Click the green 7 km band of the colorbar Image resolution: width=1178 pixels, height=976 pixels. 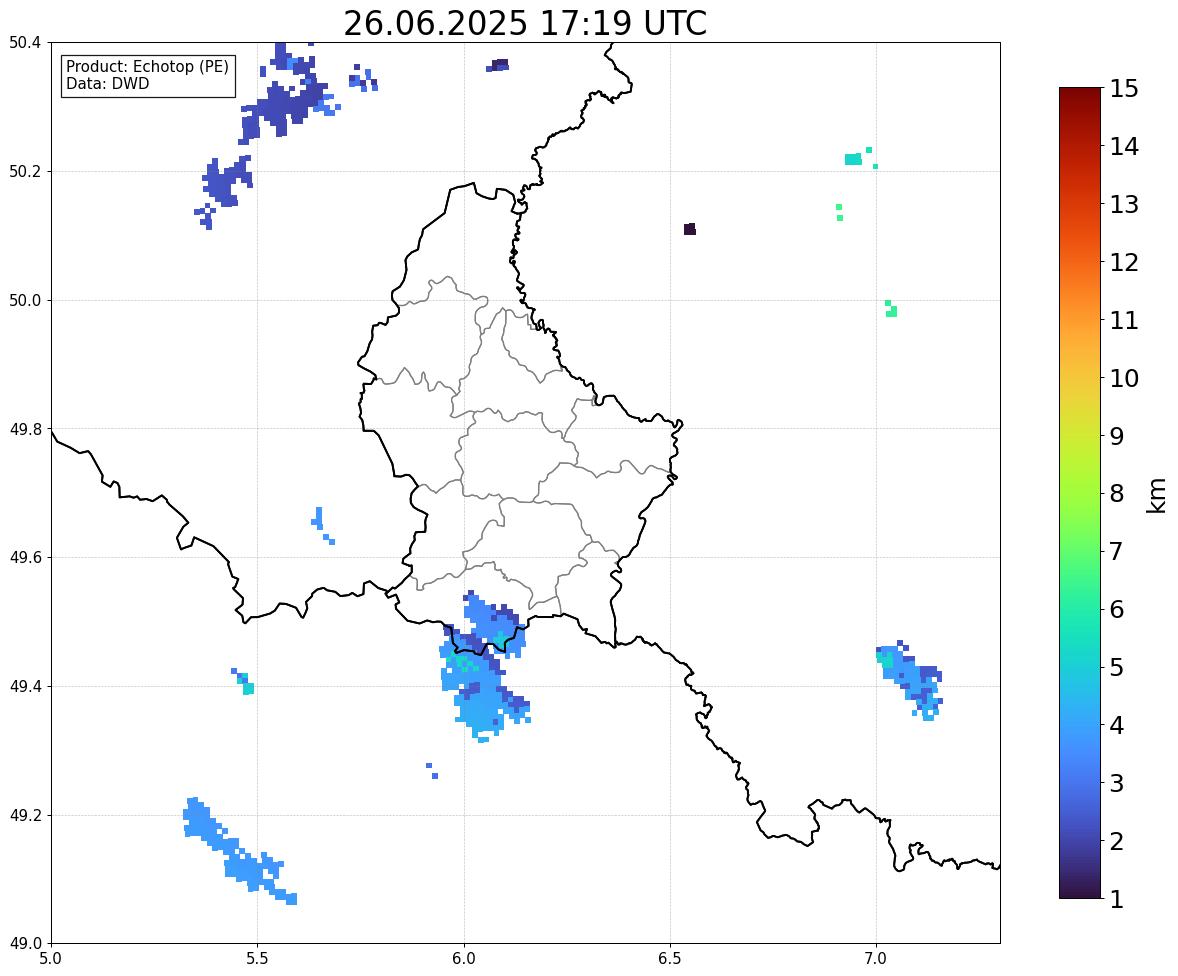click(x=1080, y=551)
